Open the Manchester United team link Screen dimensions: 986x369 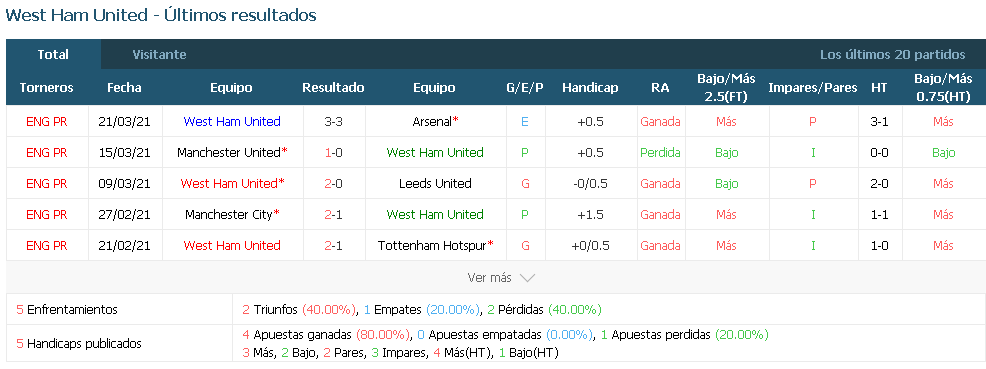pos(229,152)
